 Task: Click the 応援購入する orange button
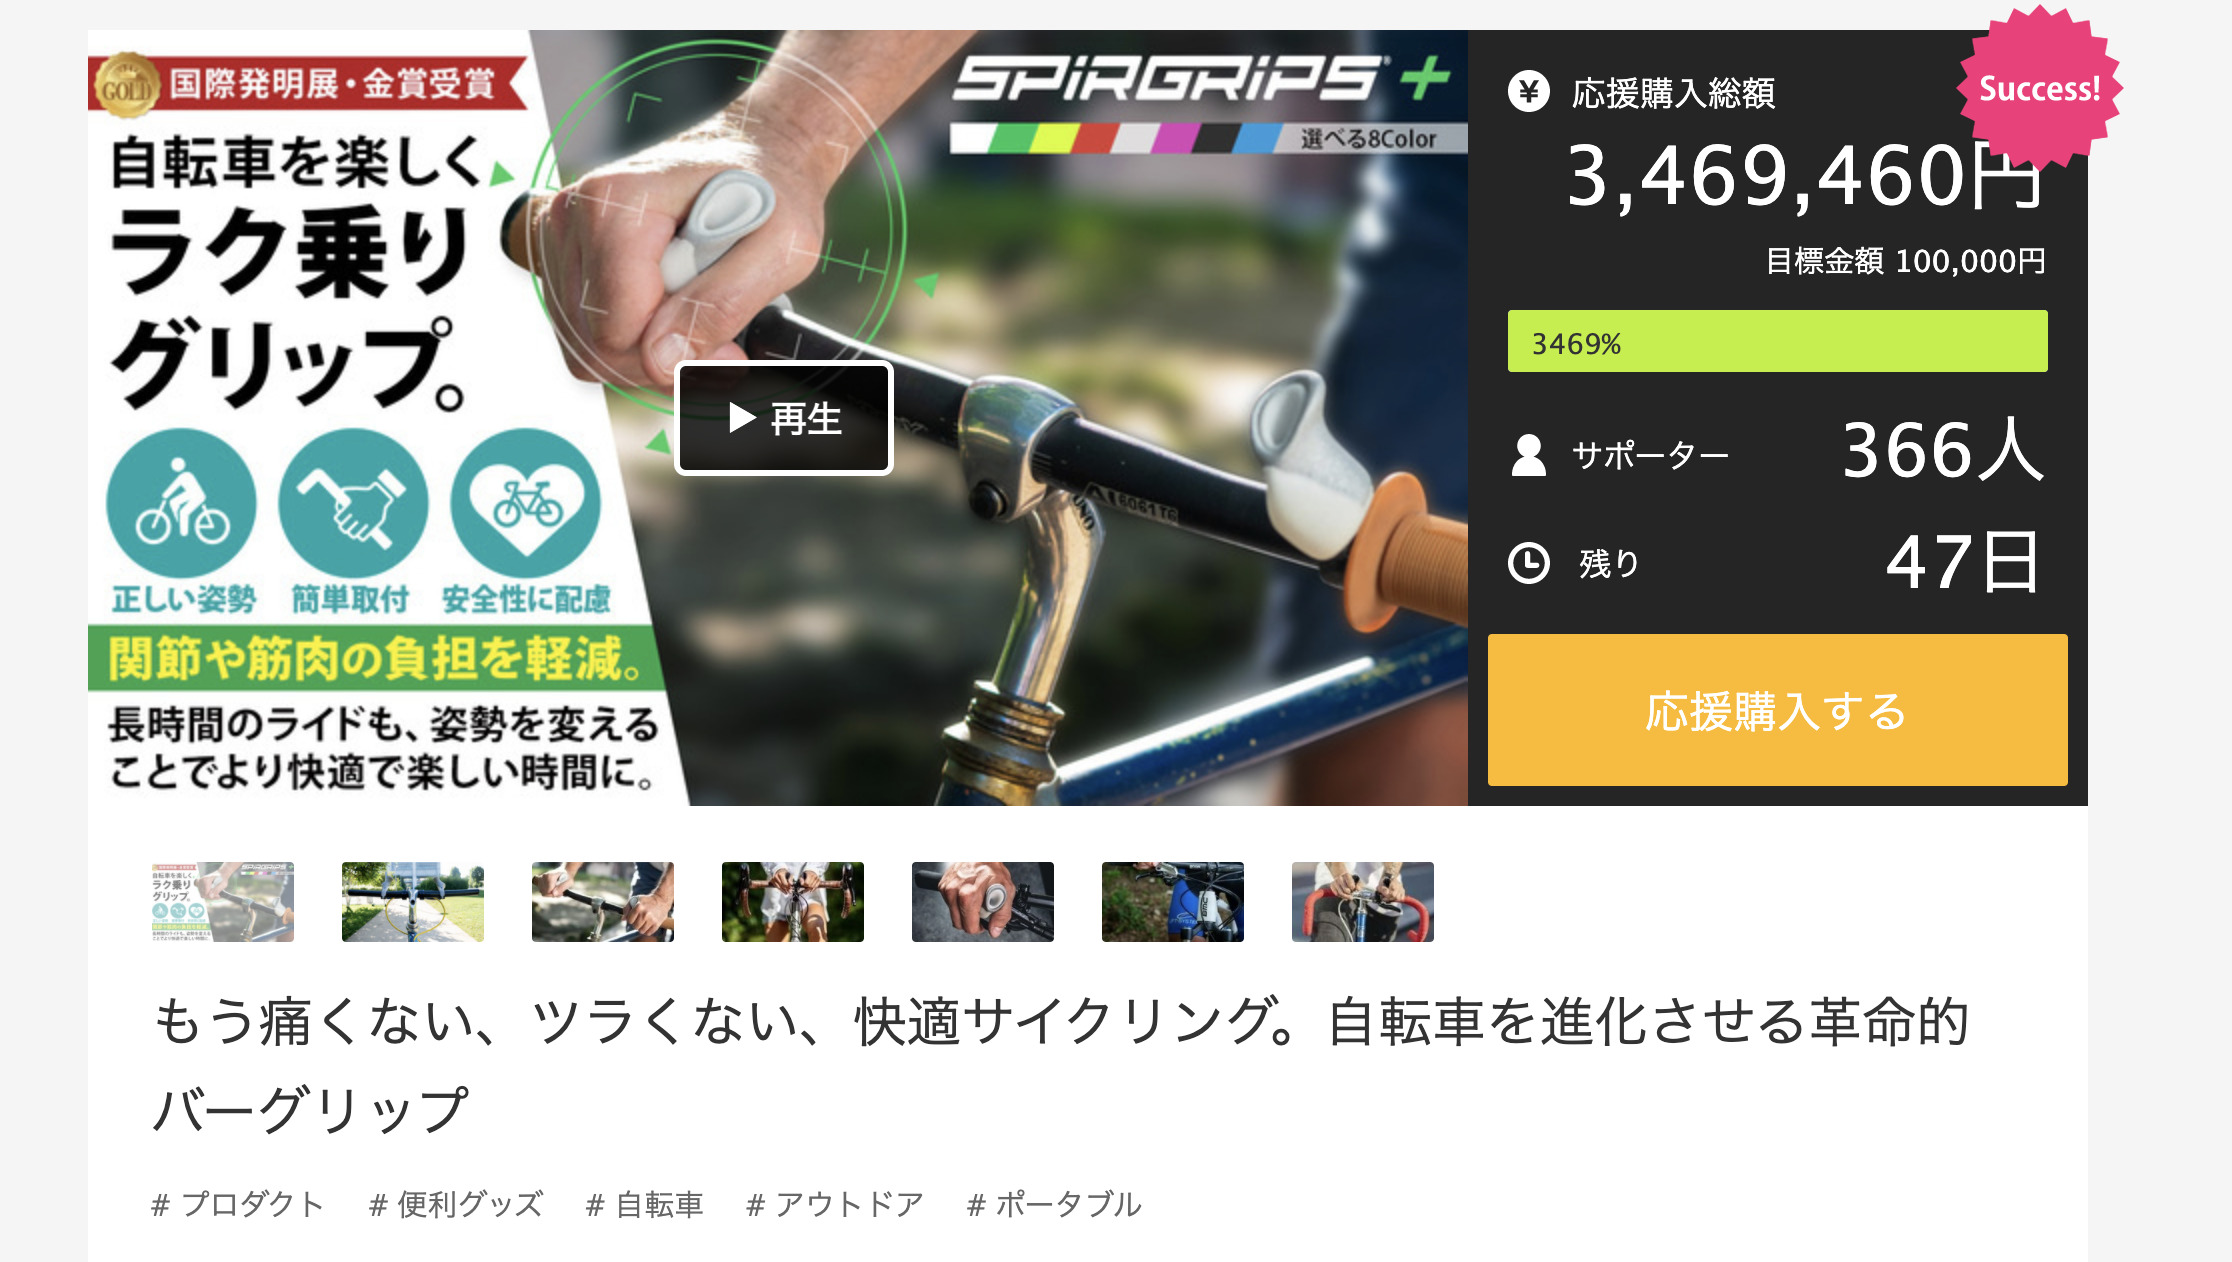(x=1777, y=710)
